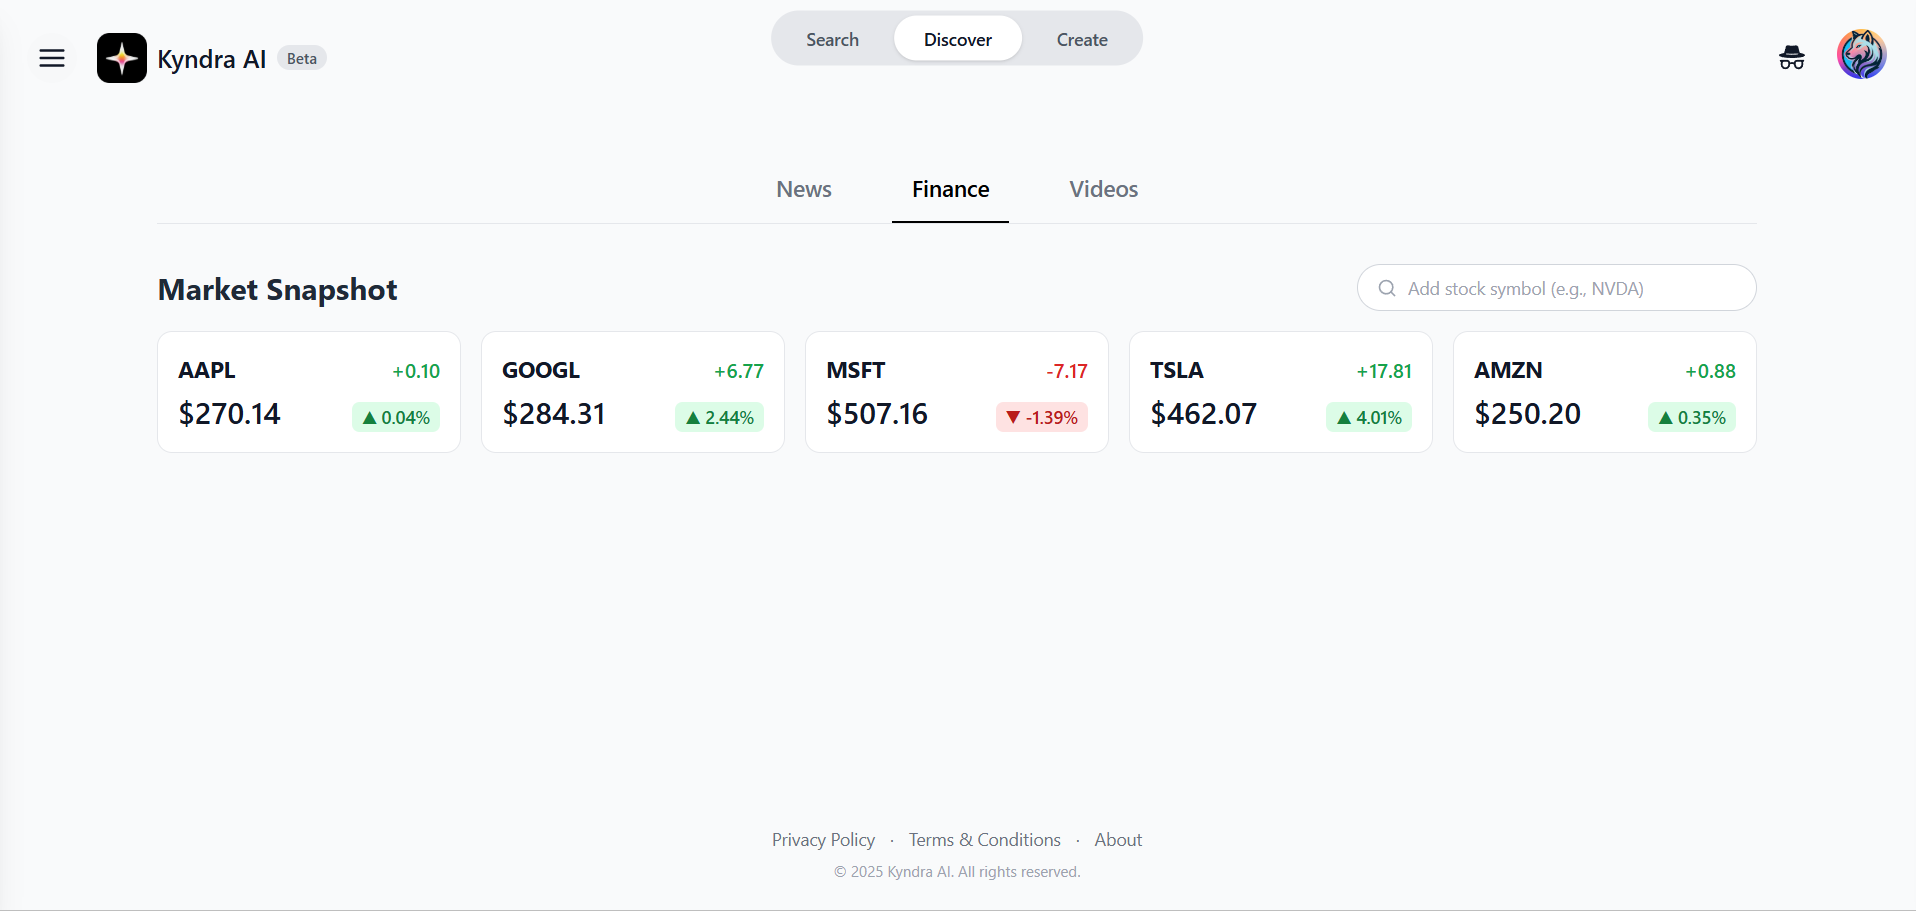Image resolution: width=1916 pixels, height=911 pixels.
Task: Toggle the incognito mode icon
Action: pyautogui.click(x=1792, y=58)
